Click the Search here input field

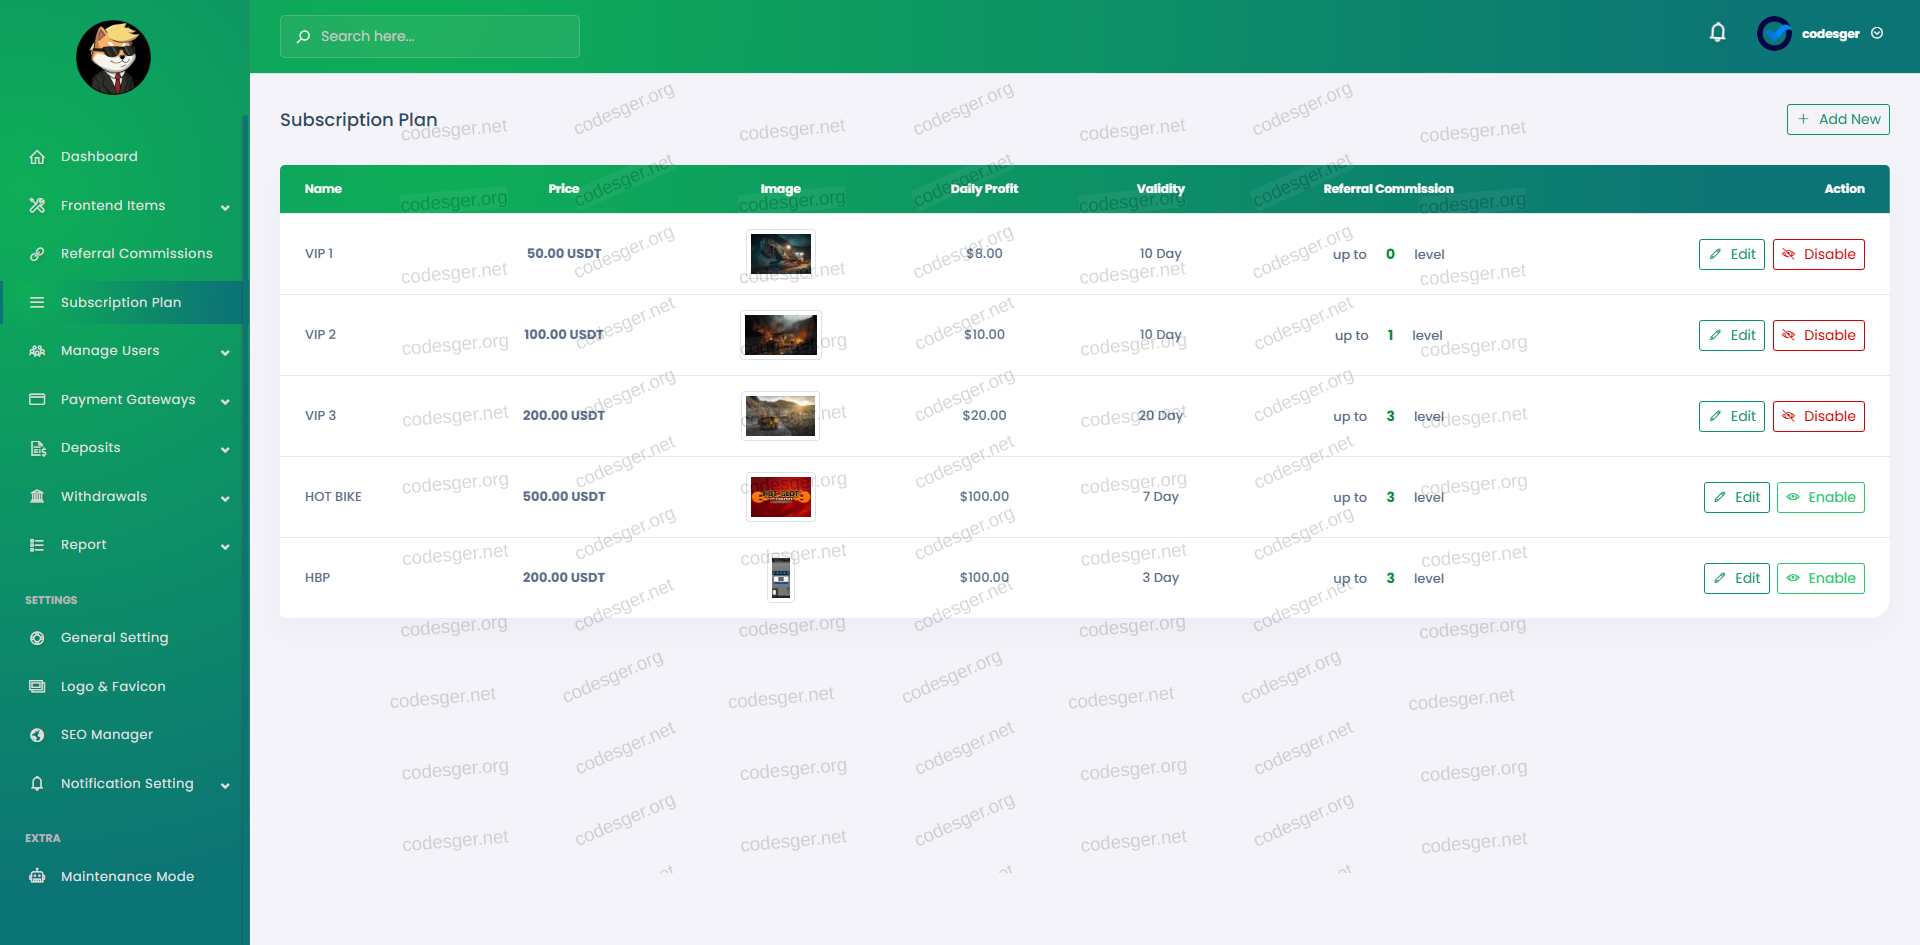[x=430, y=36]
